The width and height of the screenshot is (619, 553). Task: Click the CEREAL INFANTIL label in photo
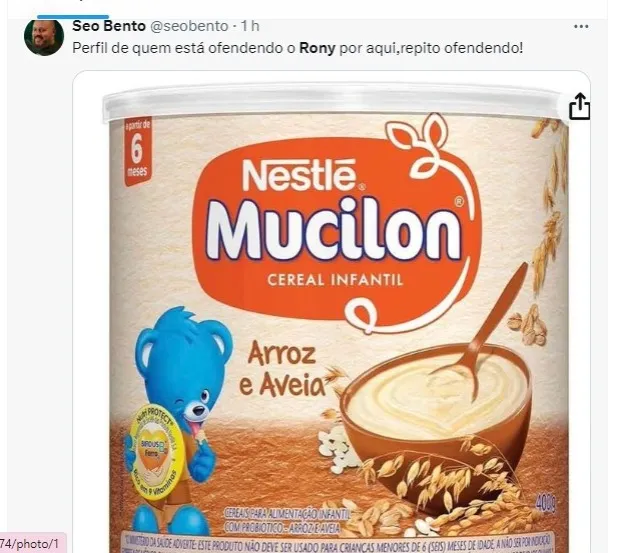click(335, 281)
